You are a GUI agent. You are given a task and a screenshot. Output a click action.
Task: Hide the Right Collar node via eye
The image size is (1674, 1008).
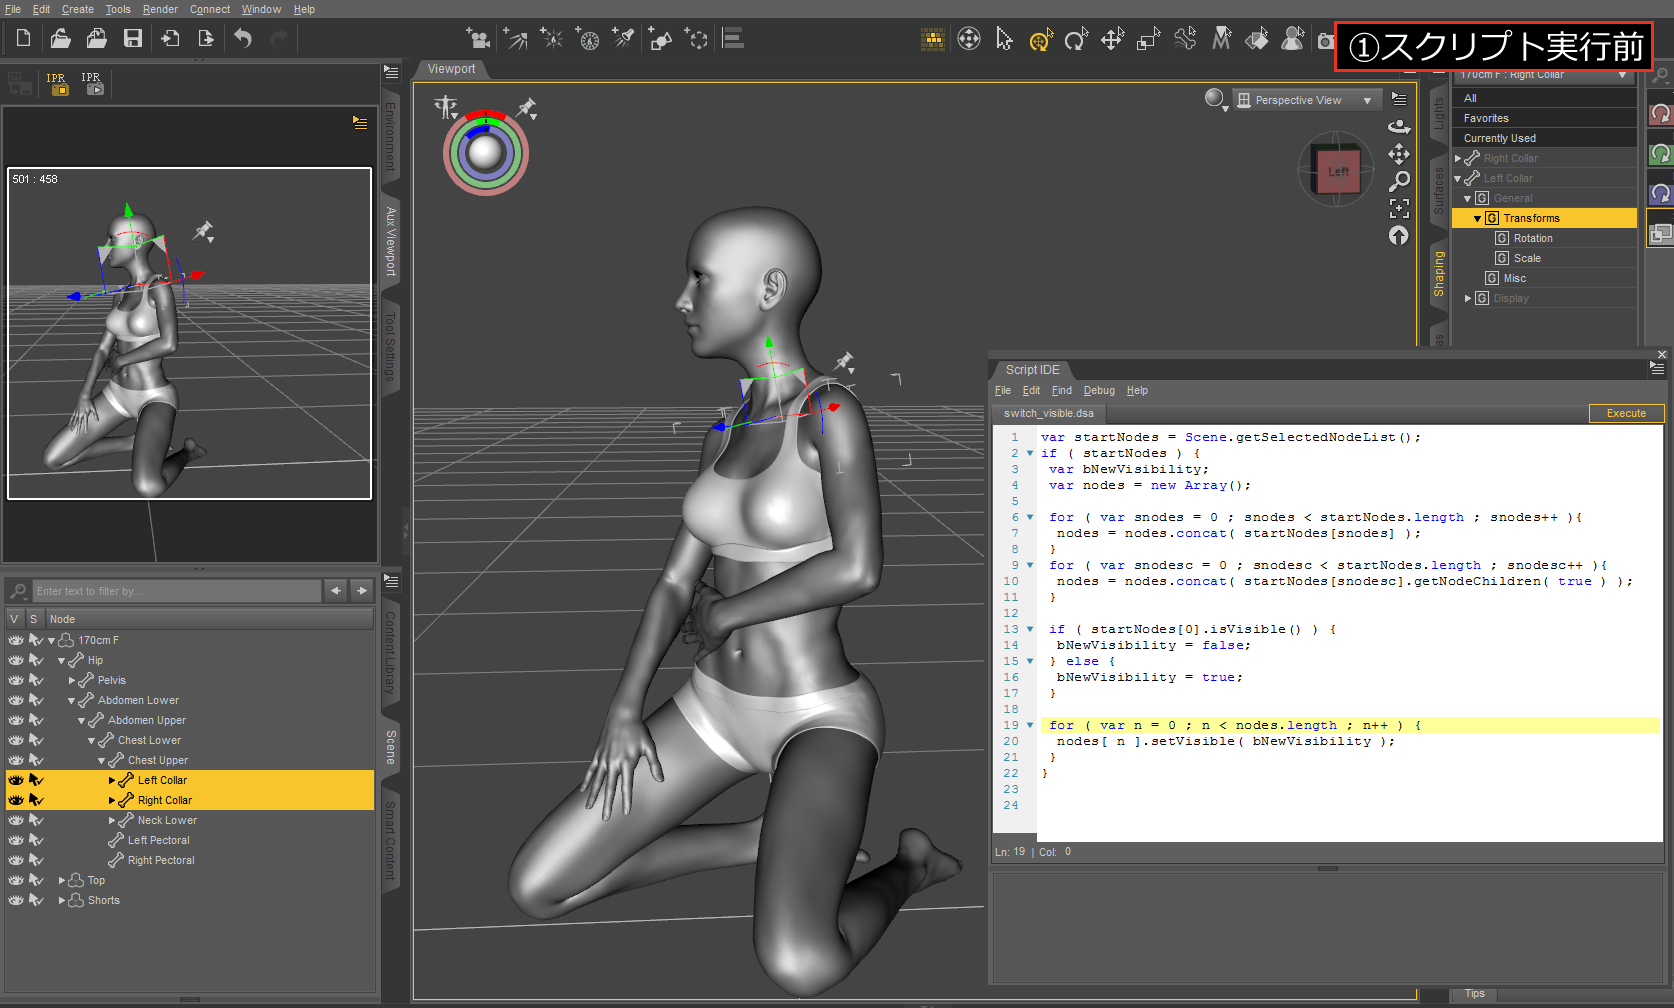(x=16, y=800)
